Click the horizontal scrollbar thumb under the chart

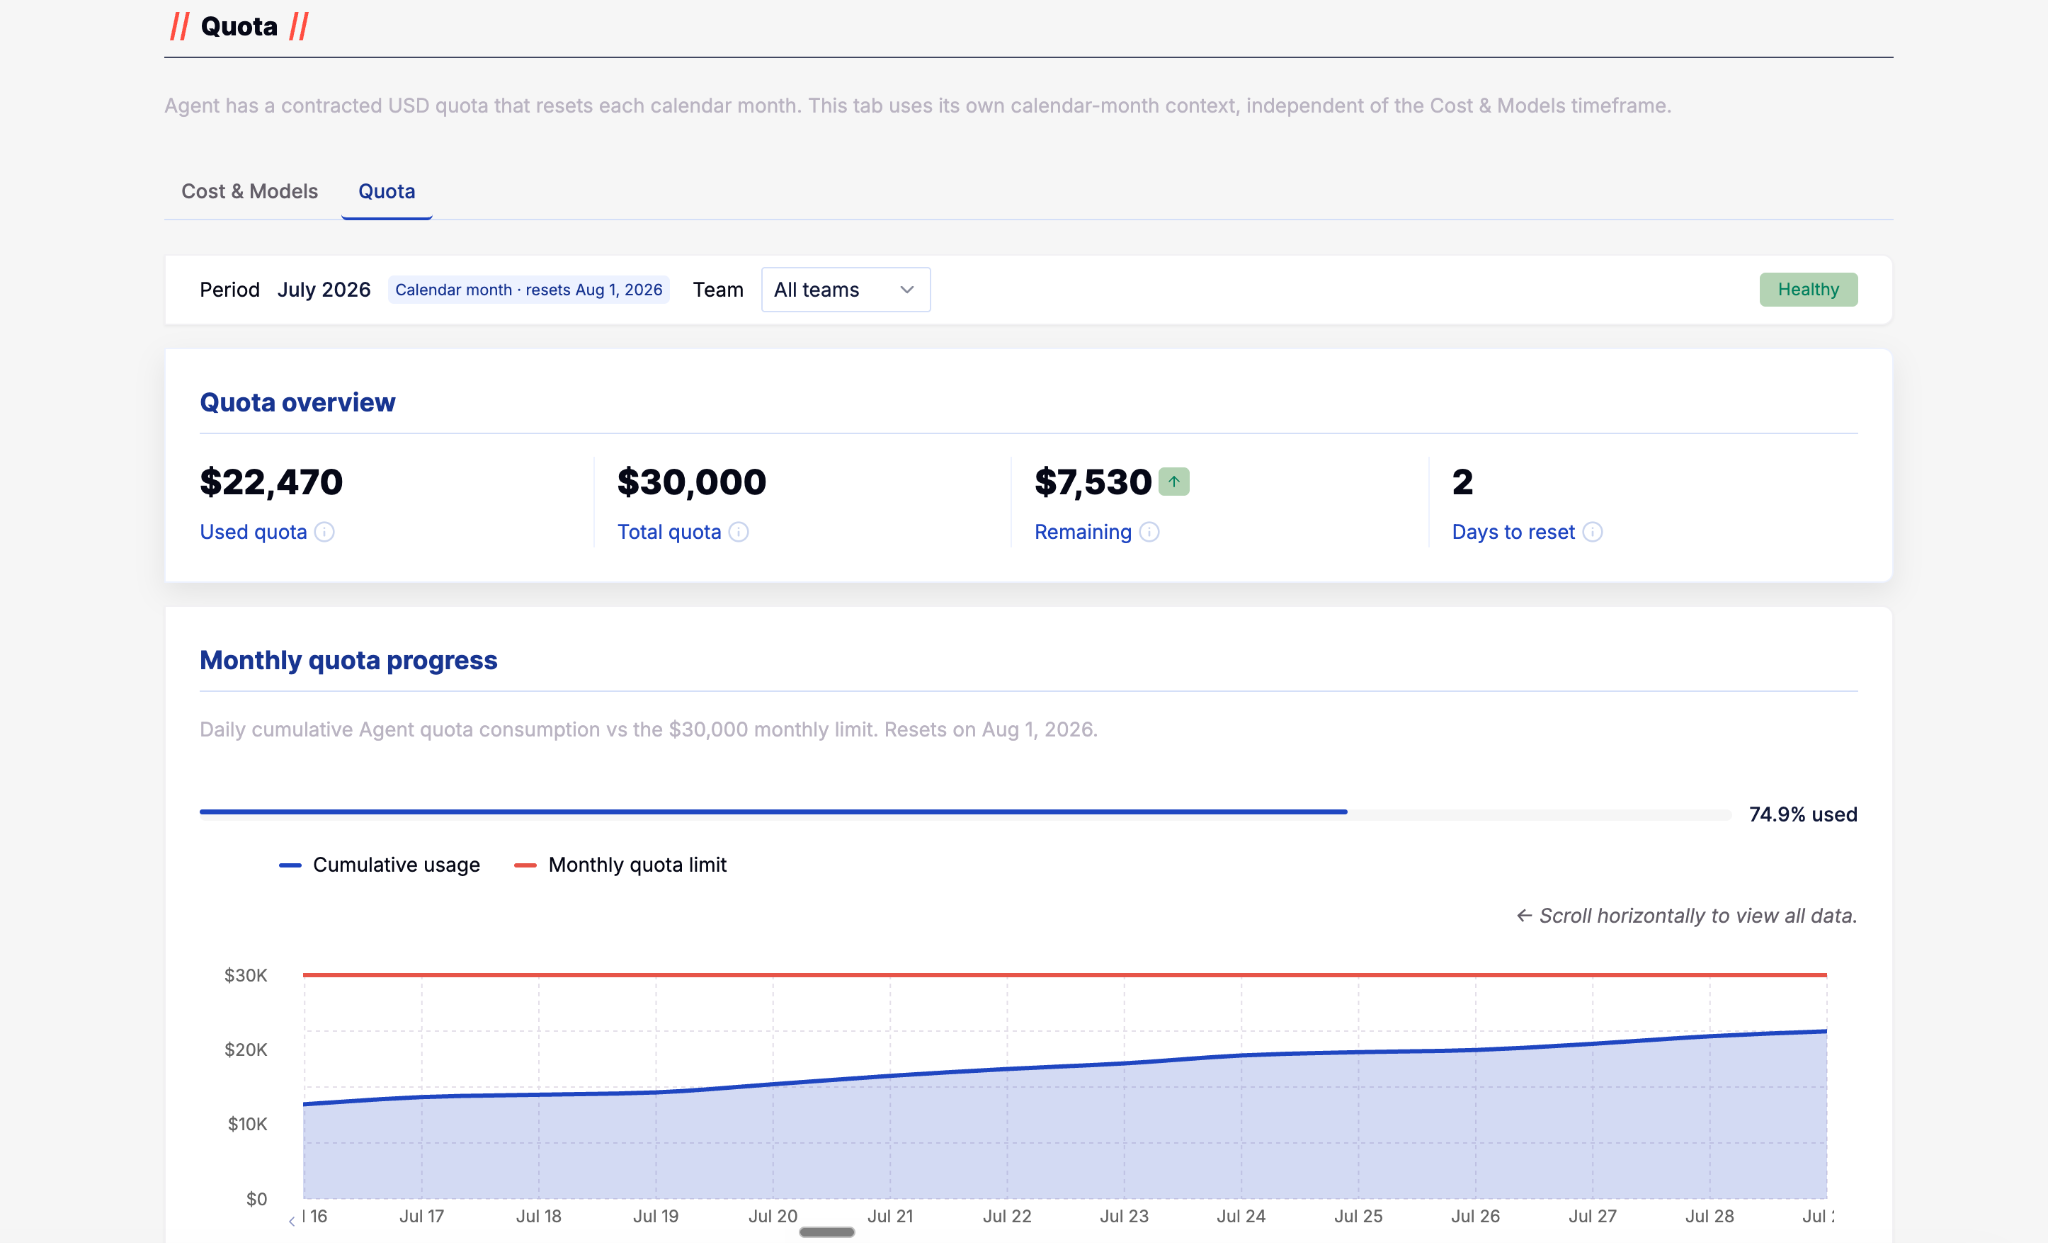tap(827, 1232)
